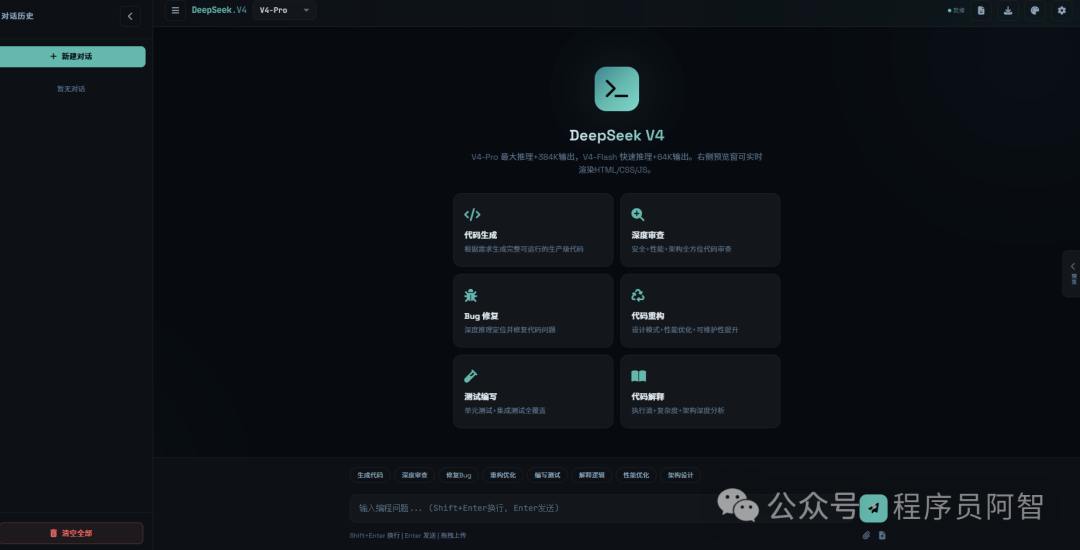This screenshot has height=550, width=1080.
Task: Click the large DeepSeek V4 welcome heading
Action: click(616, 135)
